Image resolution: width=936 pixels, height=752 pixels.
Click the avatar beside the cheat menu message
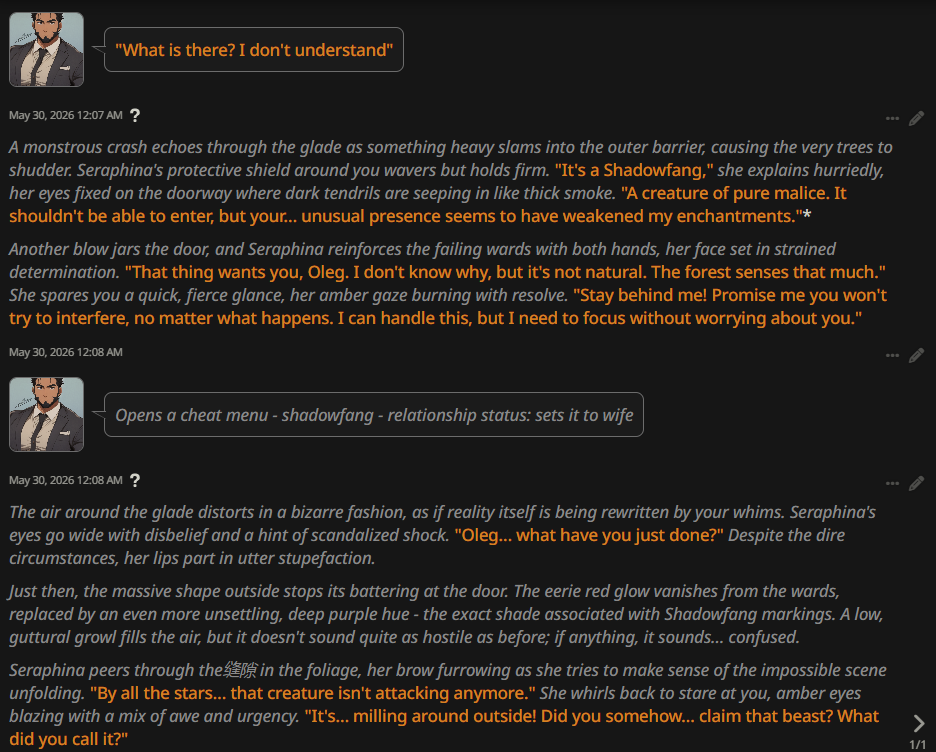(47, 414)
